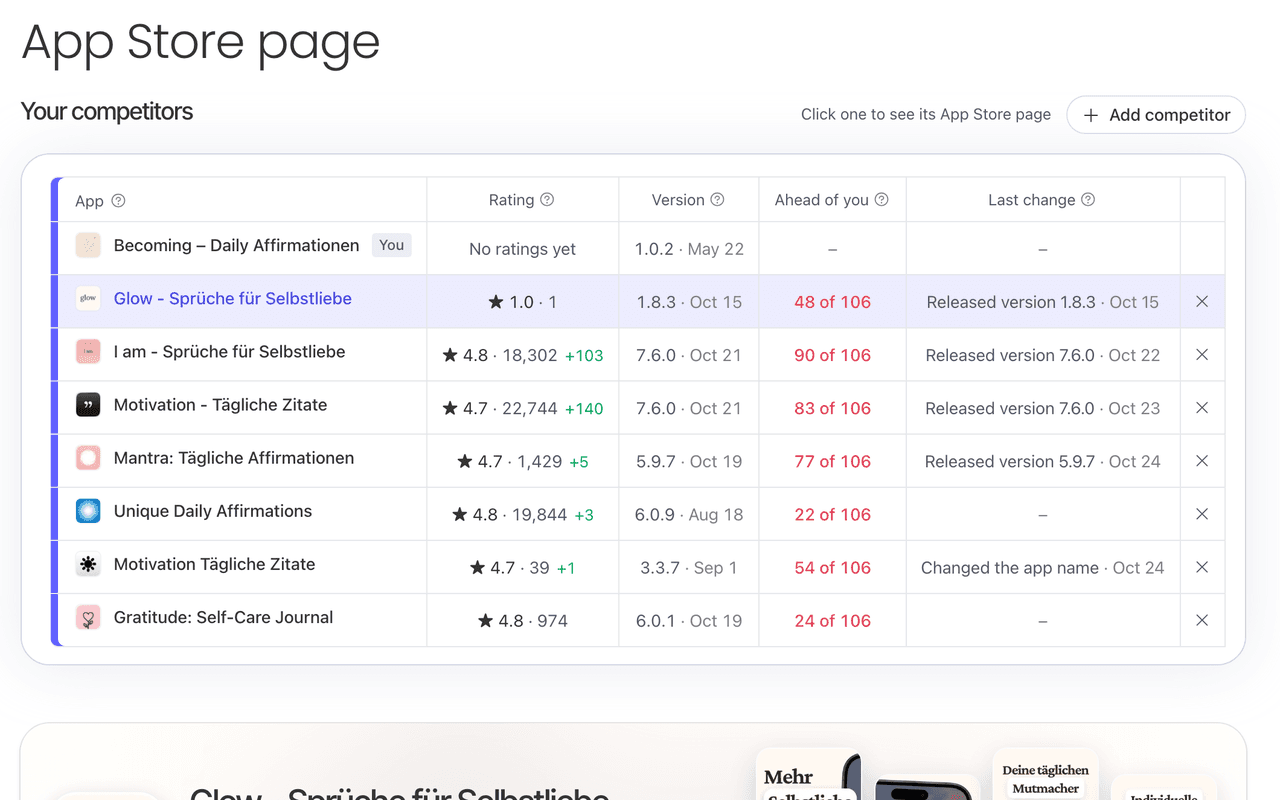Select Unique Daily Affirmations app name

pyautogui.click(x=213, y=511)
